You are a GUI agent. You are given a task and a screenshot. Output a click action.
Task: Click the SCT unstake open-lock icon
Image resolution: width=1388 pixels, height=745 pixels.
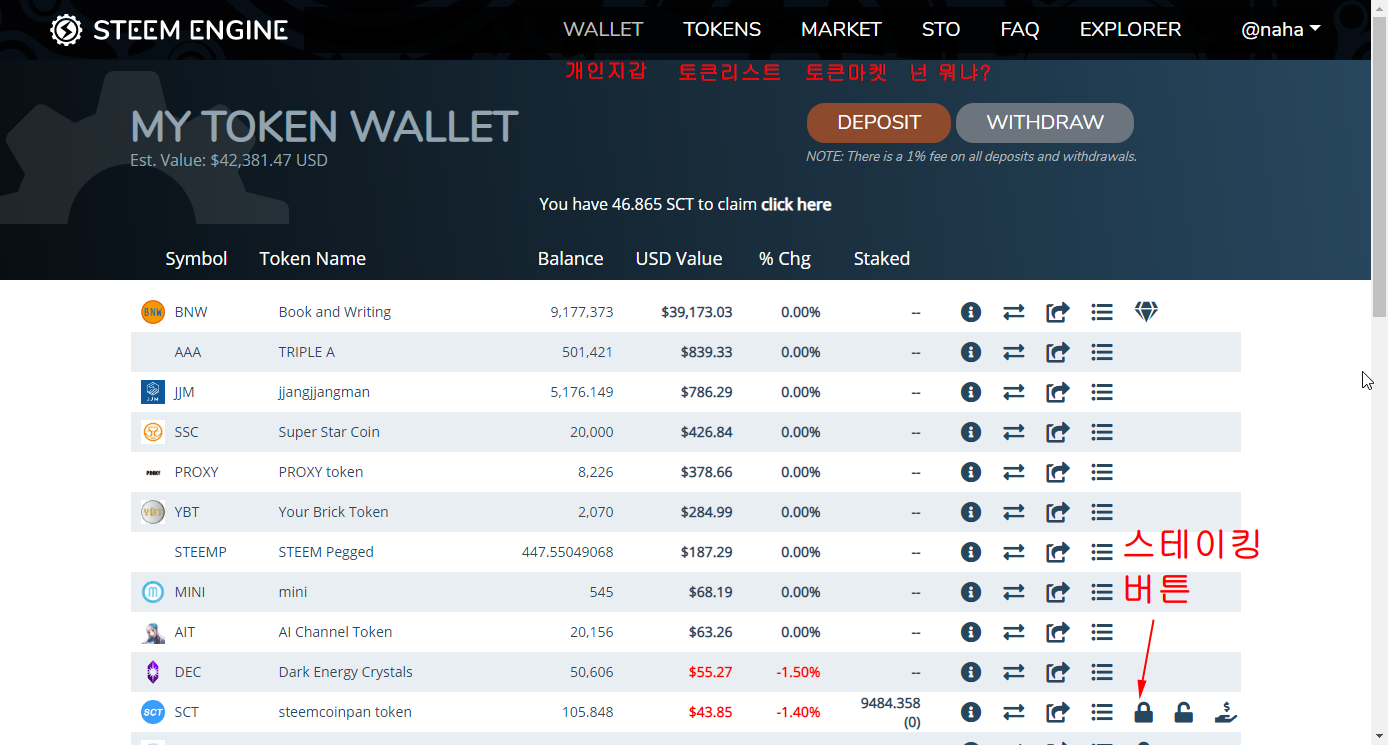(x=1183, y=712)
